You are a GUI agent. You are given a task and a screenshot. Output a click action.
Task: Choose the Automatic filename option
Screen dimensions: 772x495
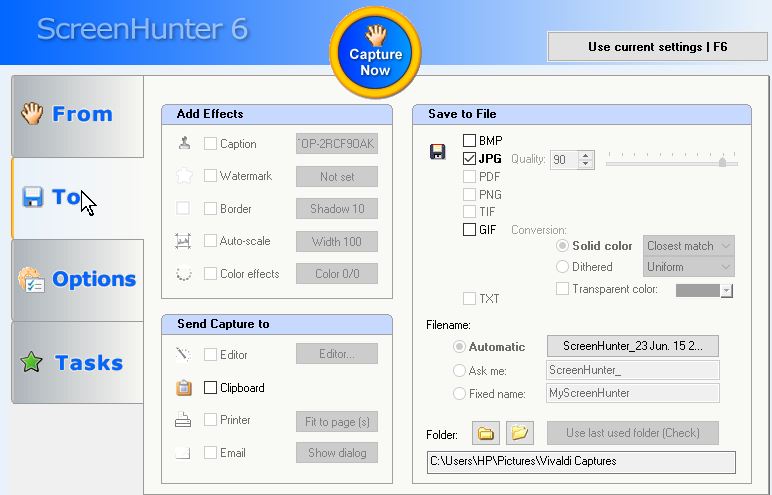click(459, 347)
